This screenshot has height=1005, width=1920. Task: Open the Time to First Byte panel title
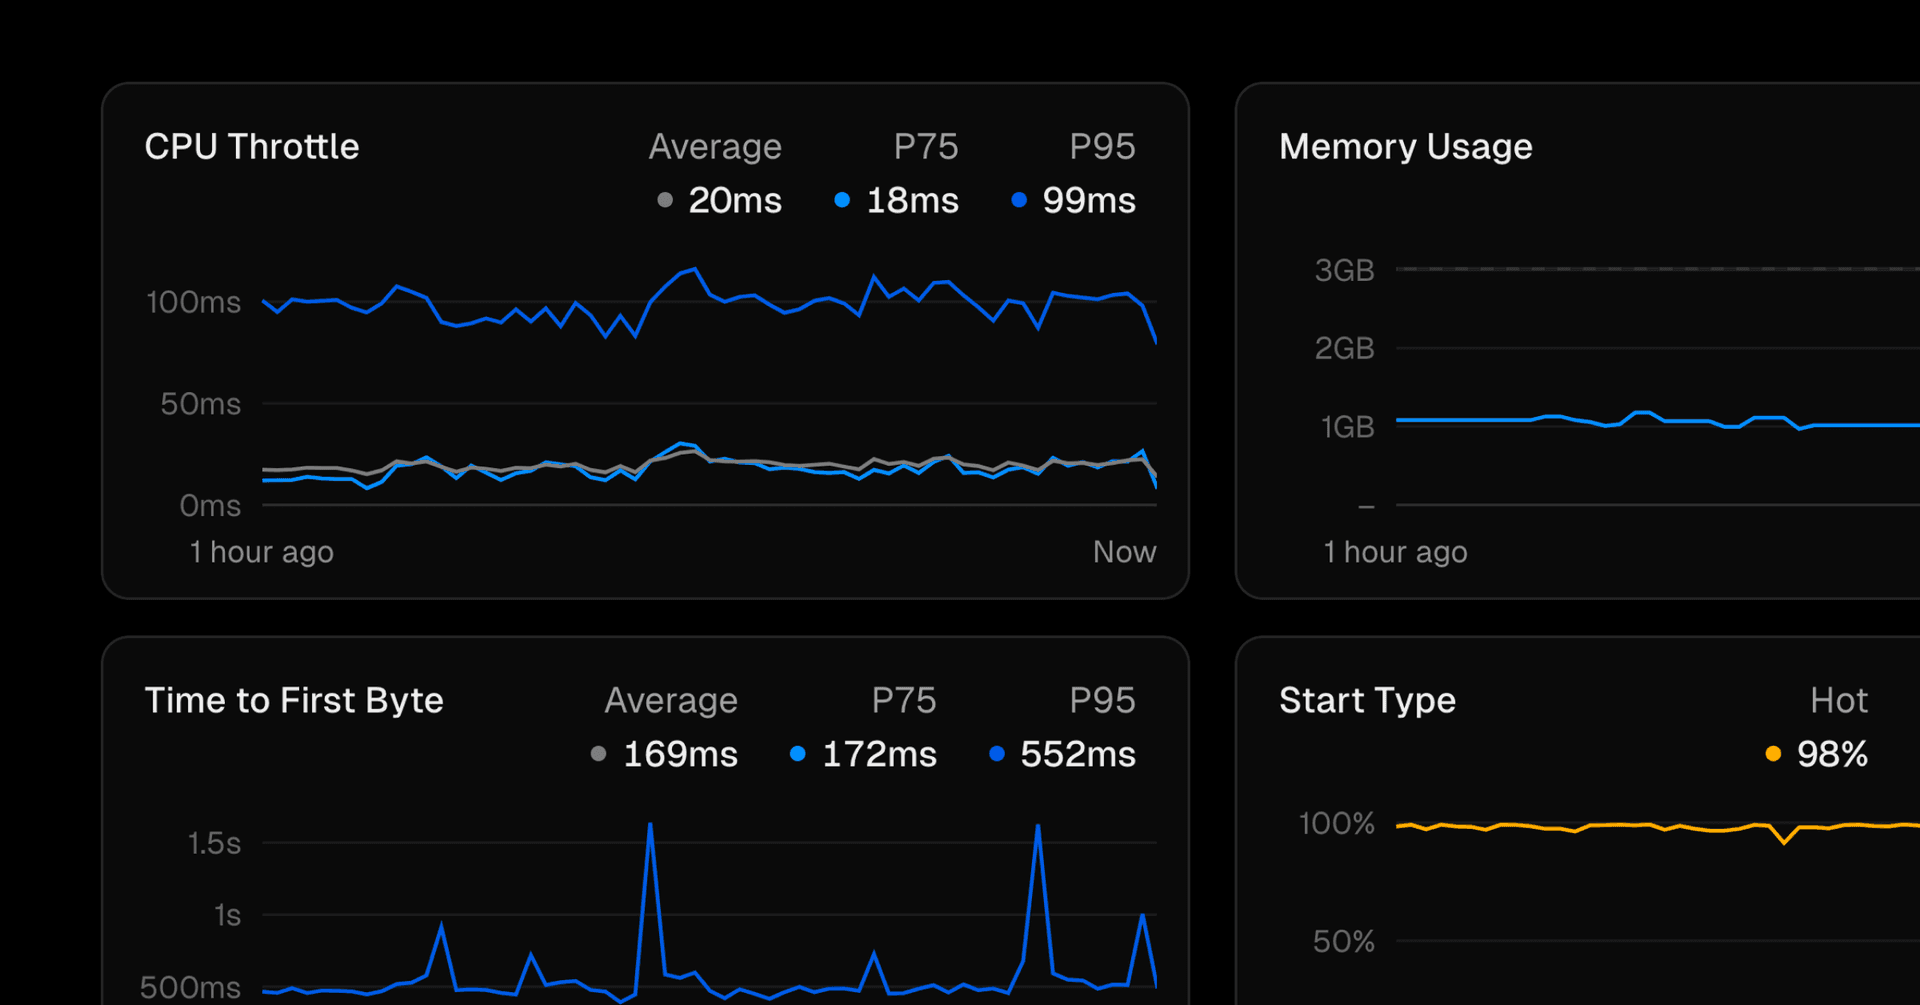pos(294,700)
